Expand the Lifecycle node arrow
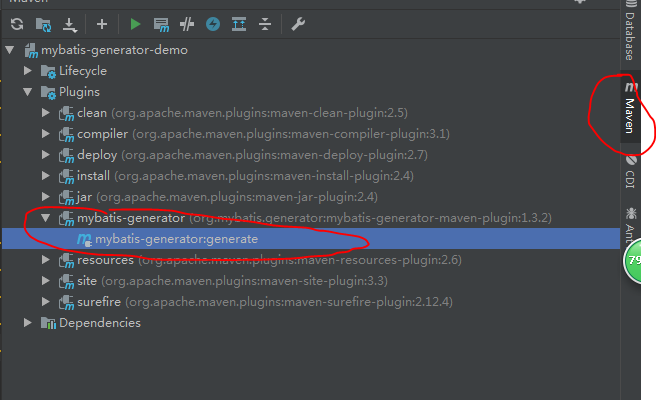 point(28,71)
